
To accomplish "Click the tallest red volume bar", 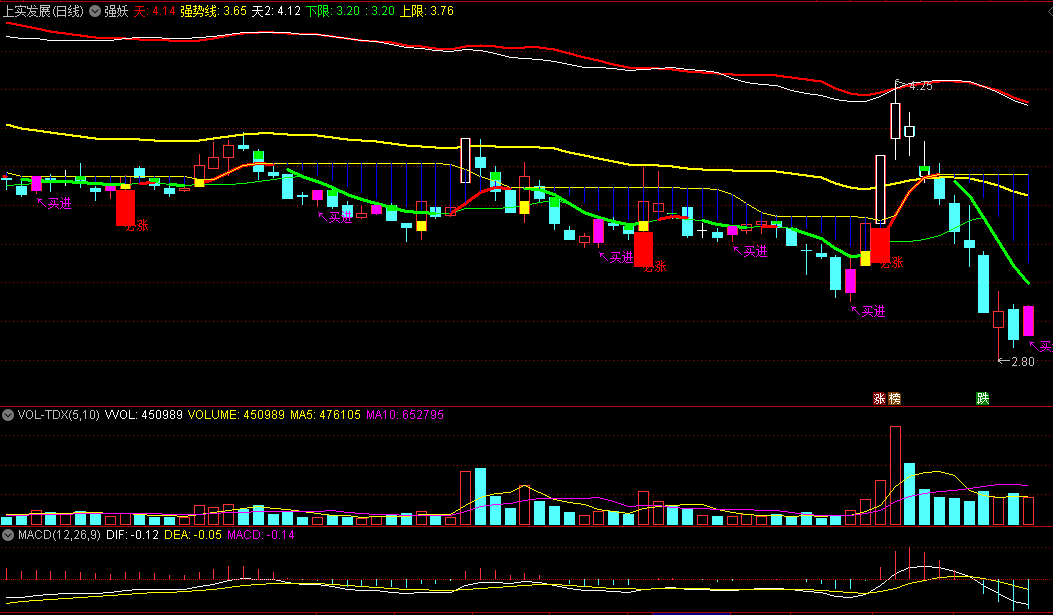I will tap(895, 475).
